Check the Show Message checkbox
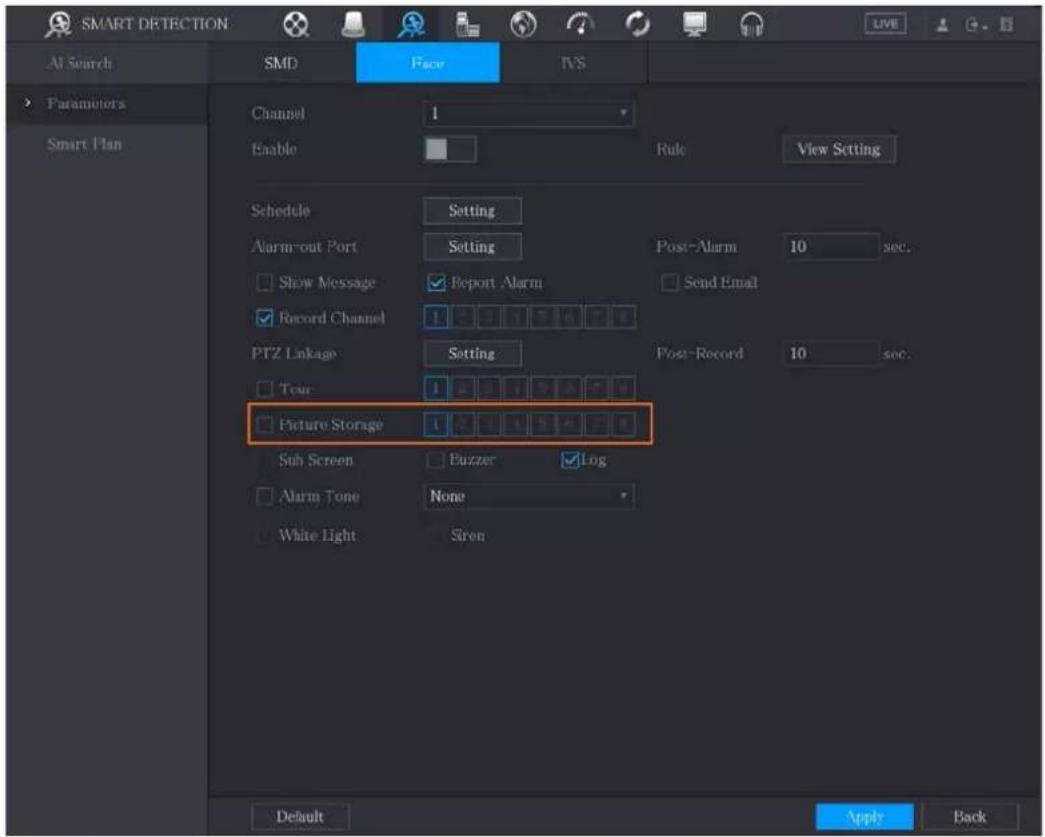The width and height of the screenshot is (1045, 837). point(265,283)
